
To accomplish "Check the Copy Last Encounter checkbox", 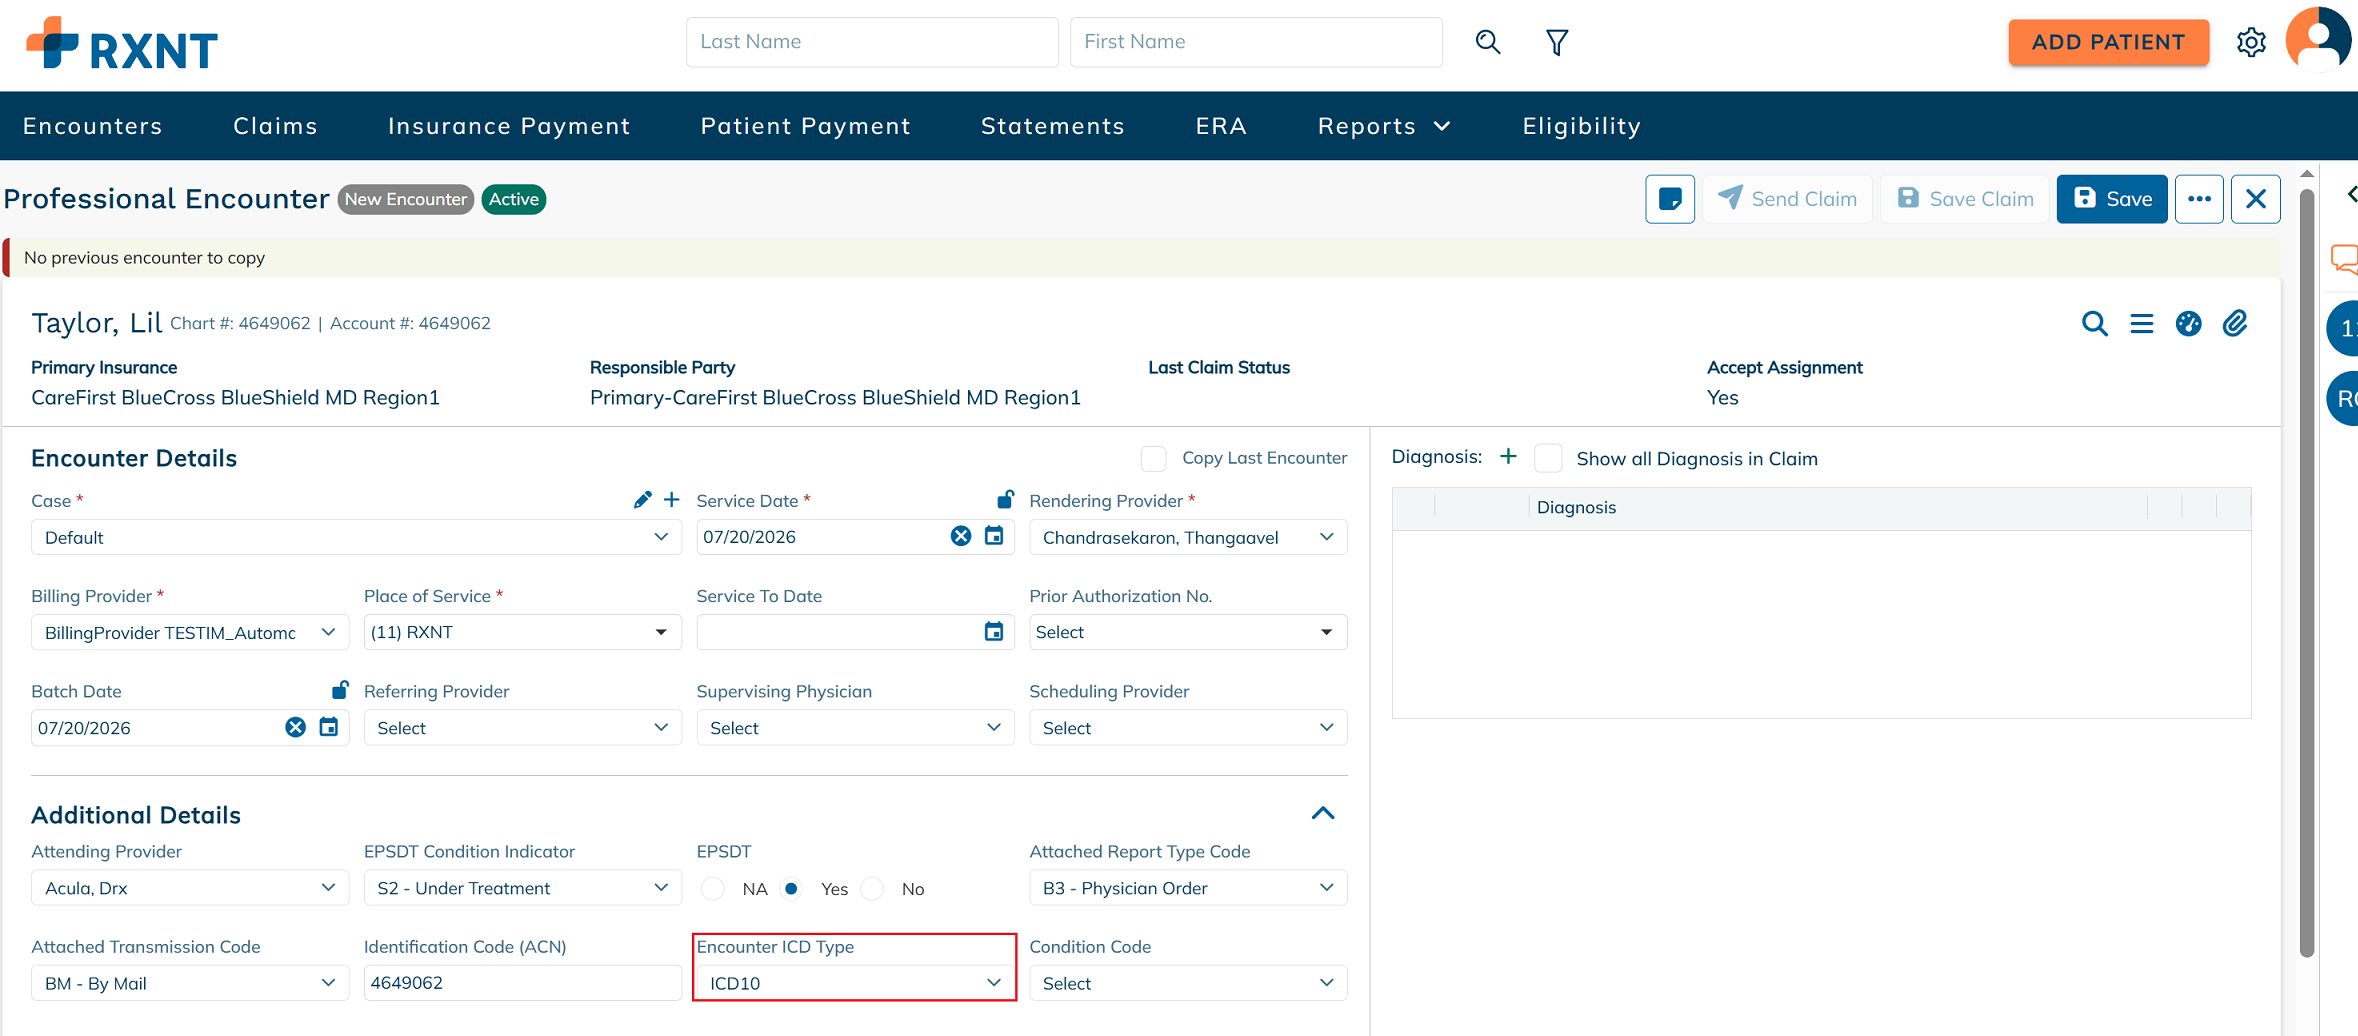I will pos(1153,458).
